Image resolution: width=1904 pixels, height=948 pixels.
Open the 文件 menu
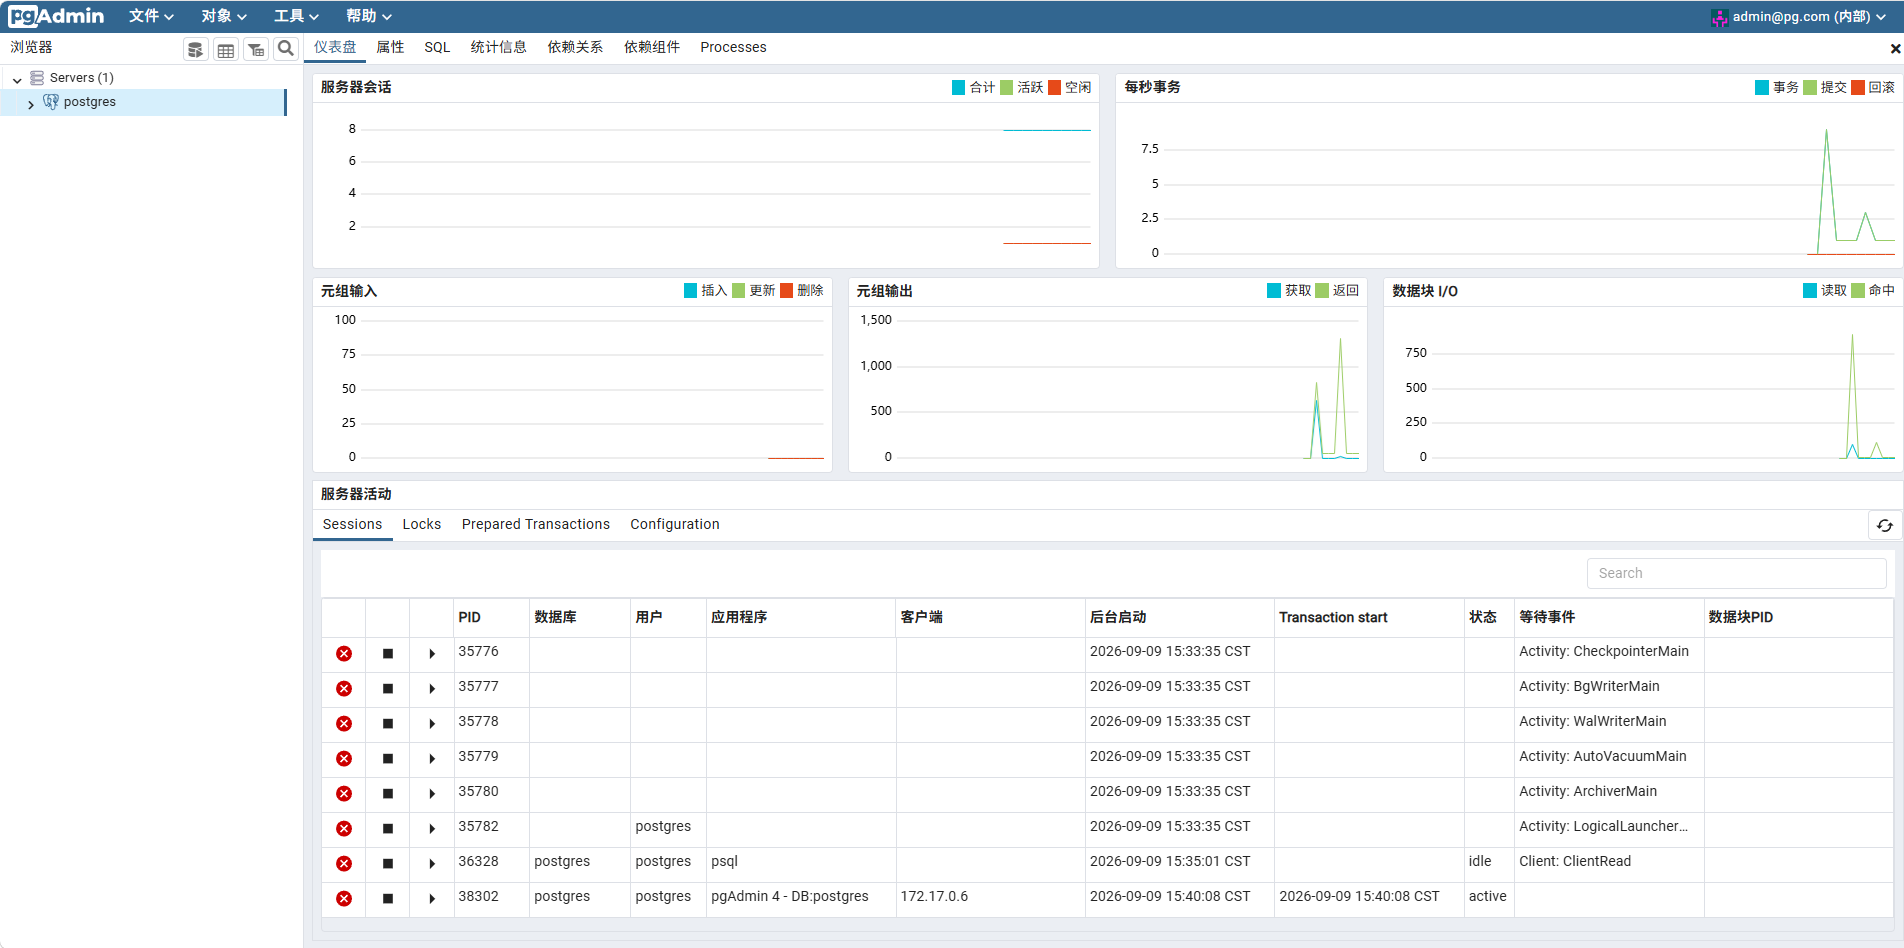click(x=151, y=16)
